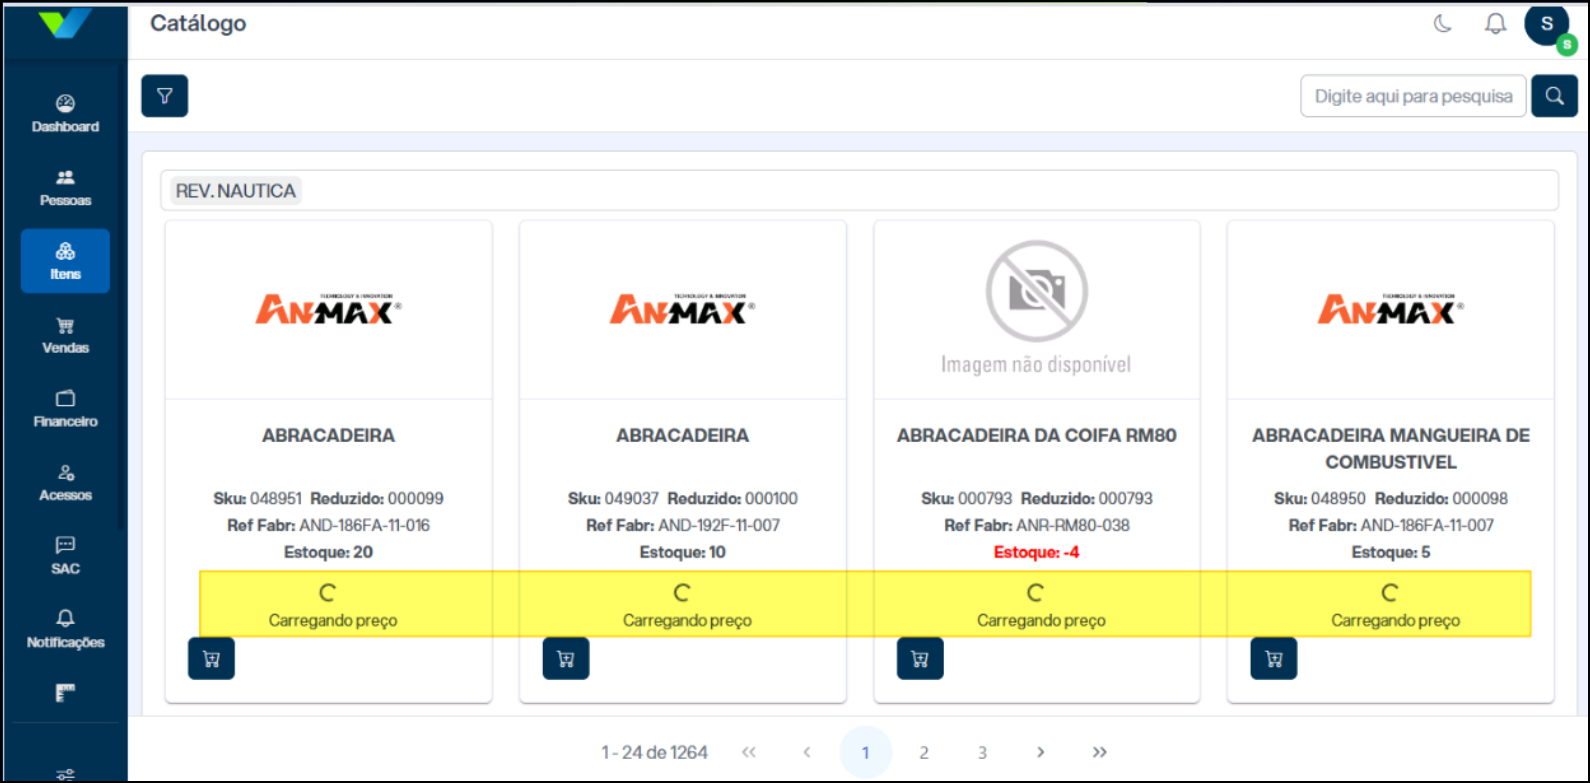The height and width of the screenshot is (783, 1590).
Task: Select page 3 in pagination
Action: [x=982, y=752]
